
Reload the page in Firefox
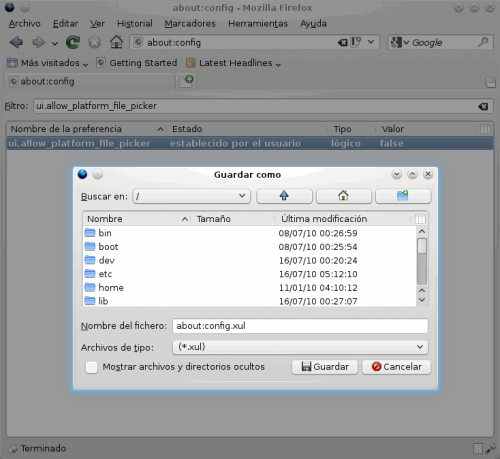(x=73, y=42)
